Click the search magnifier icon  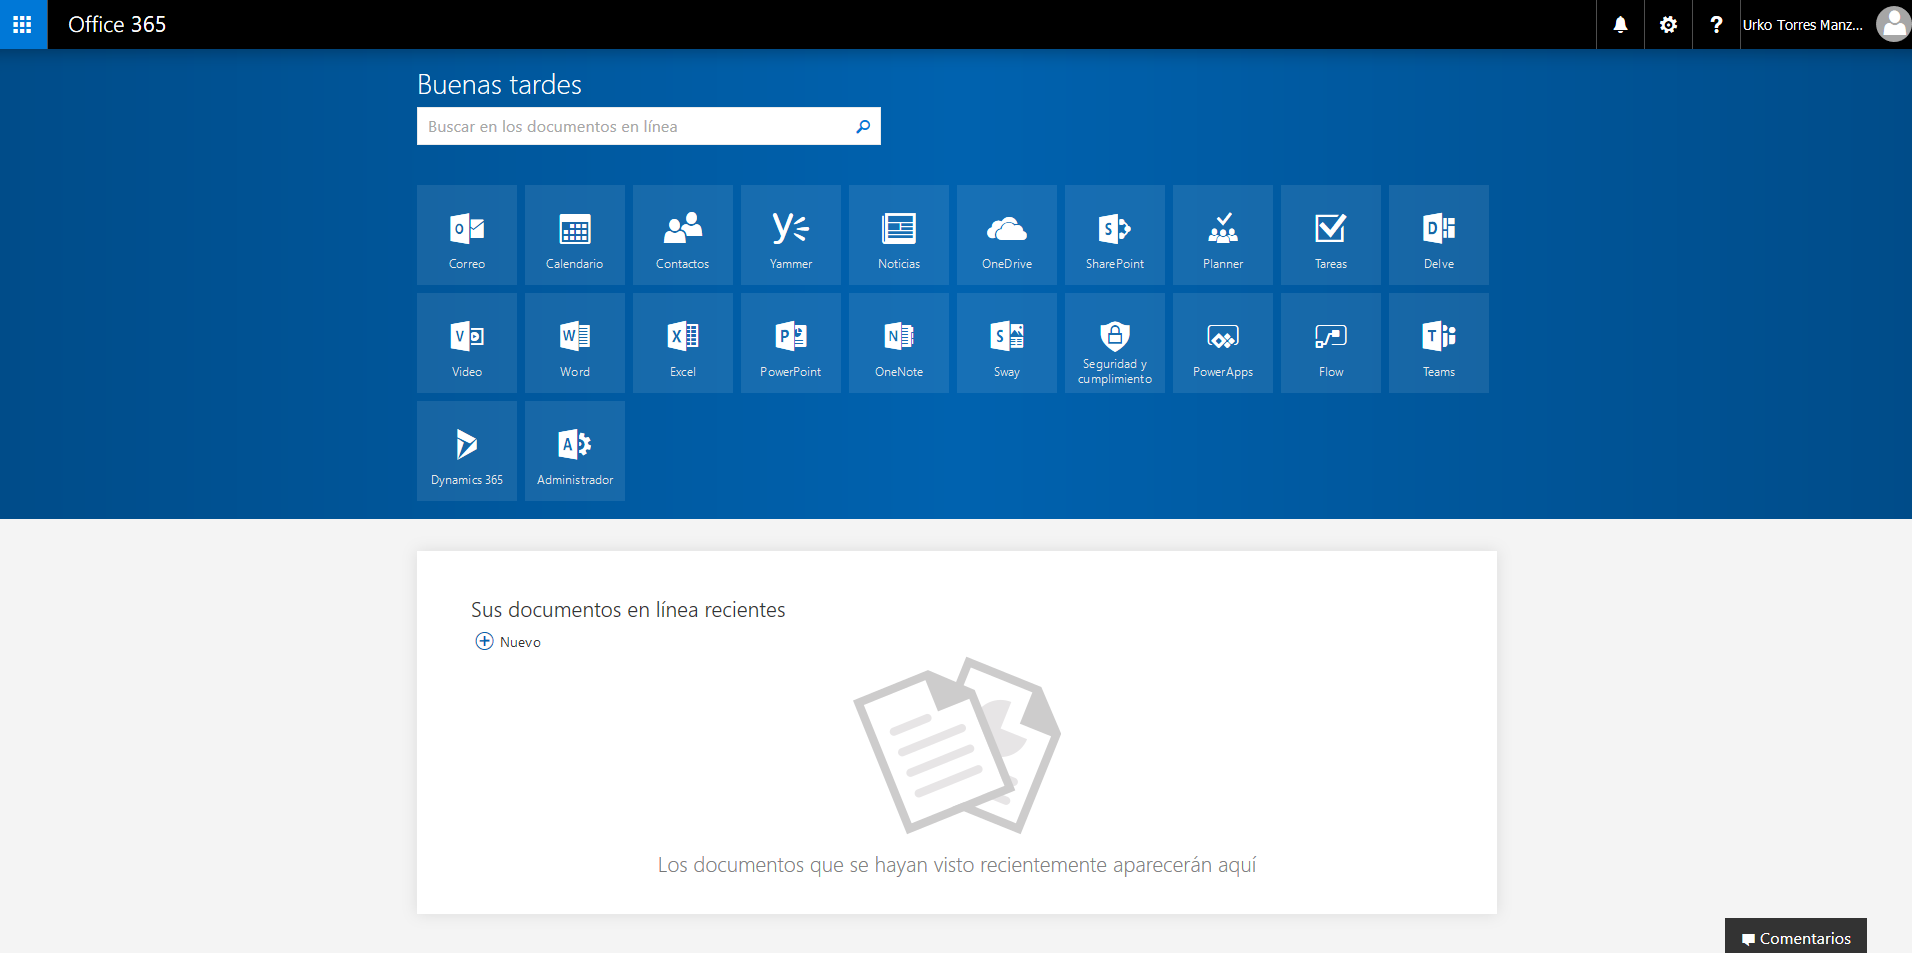coord(863,126)
